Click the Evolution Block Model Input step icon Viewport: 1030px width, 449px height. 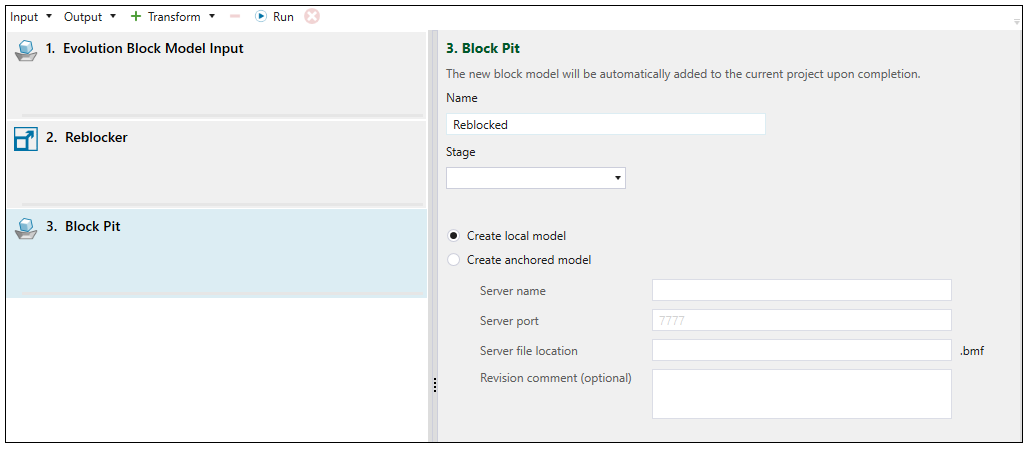pos(26,50)
